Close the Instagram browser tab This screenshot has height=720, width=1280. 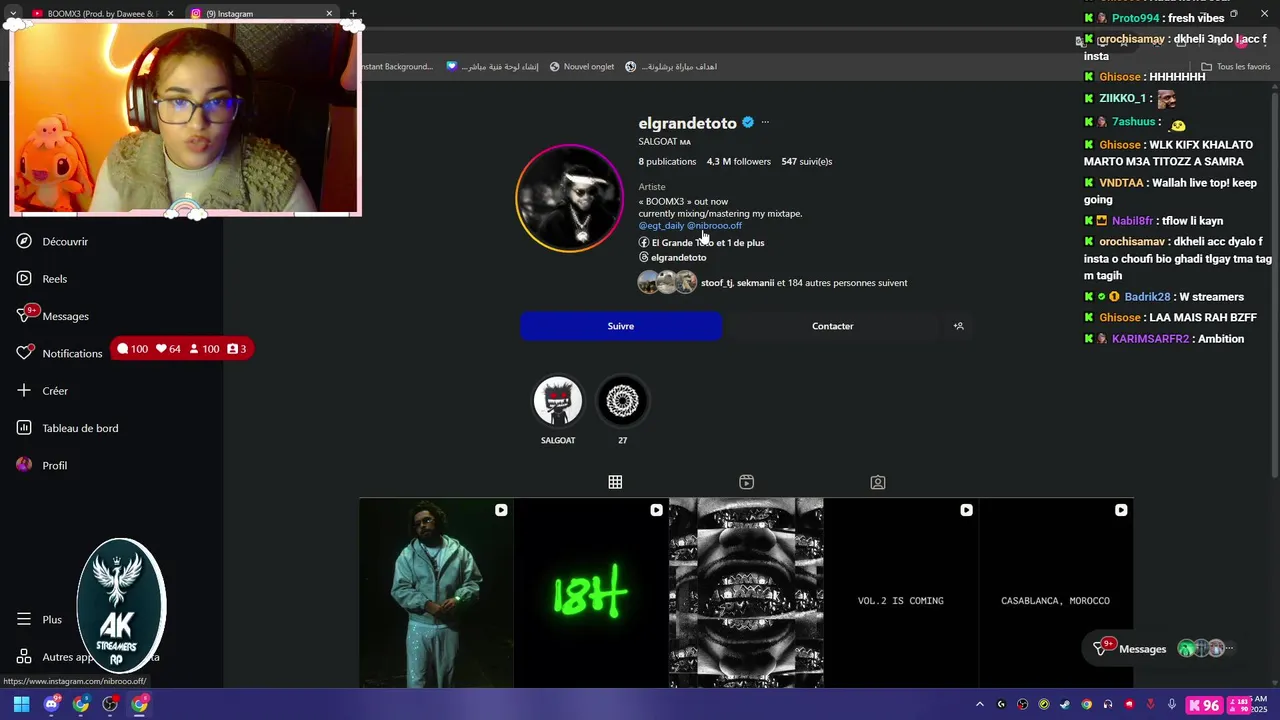click(329, 14)
